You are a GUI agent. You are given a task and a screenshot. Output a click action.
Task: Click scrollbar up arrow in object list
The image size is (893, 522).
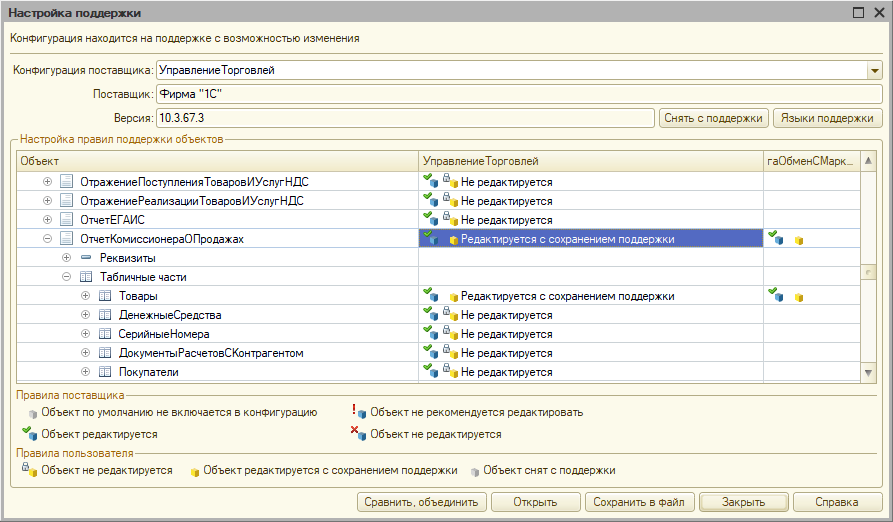coord(868,161)
